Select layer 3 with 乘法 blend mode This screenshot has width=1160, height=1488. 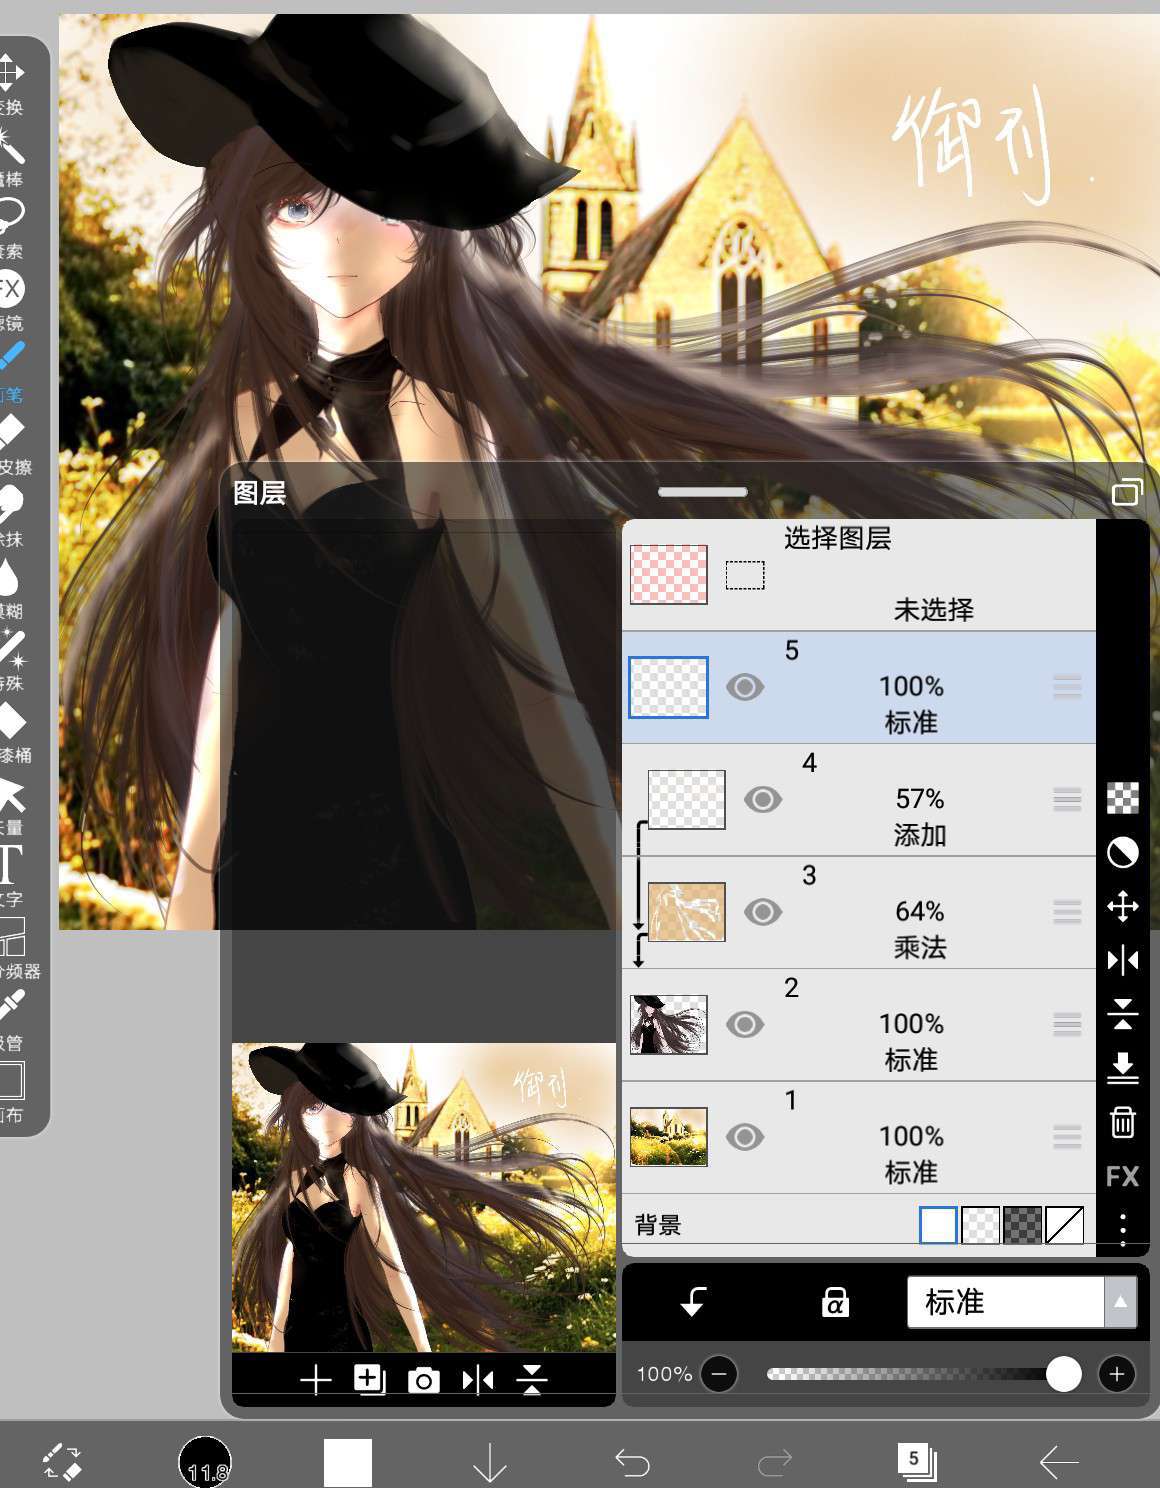[x=859, y=912]
